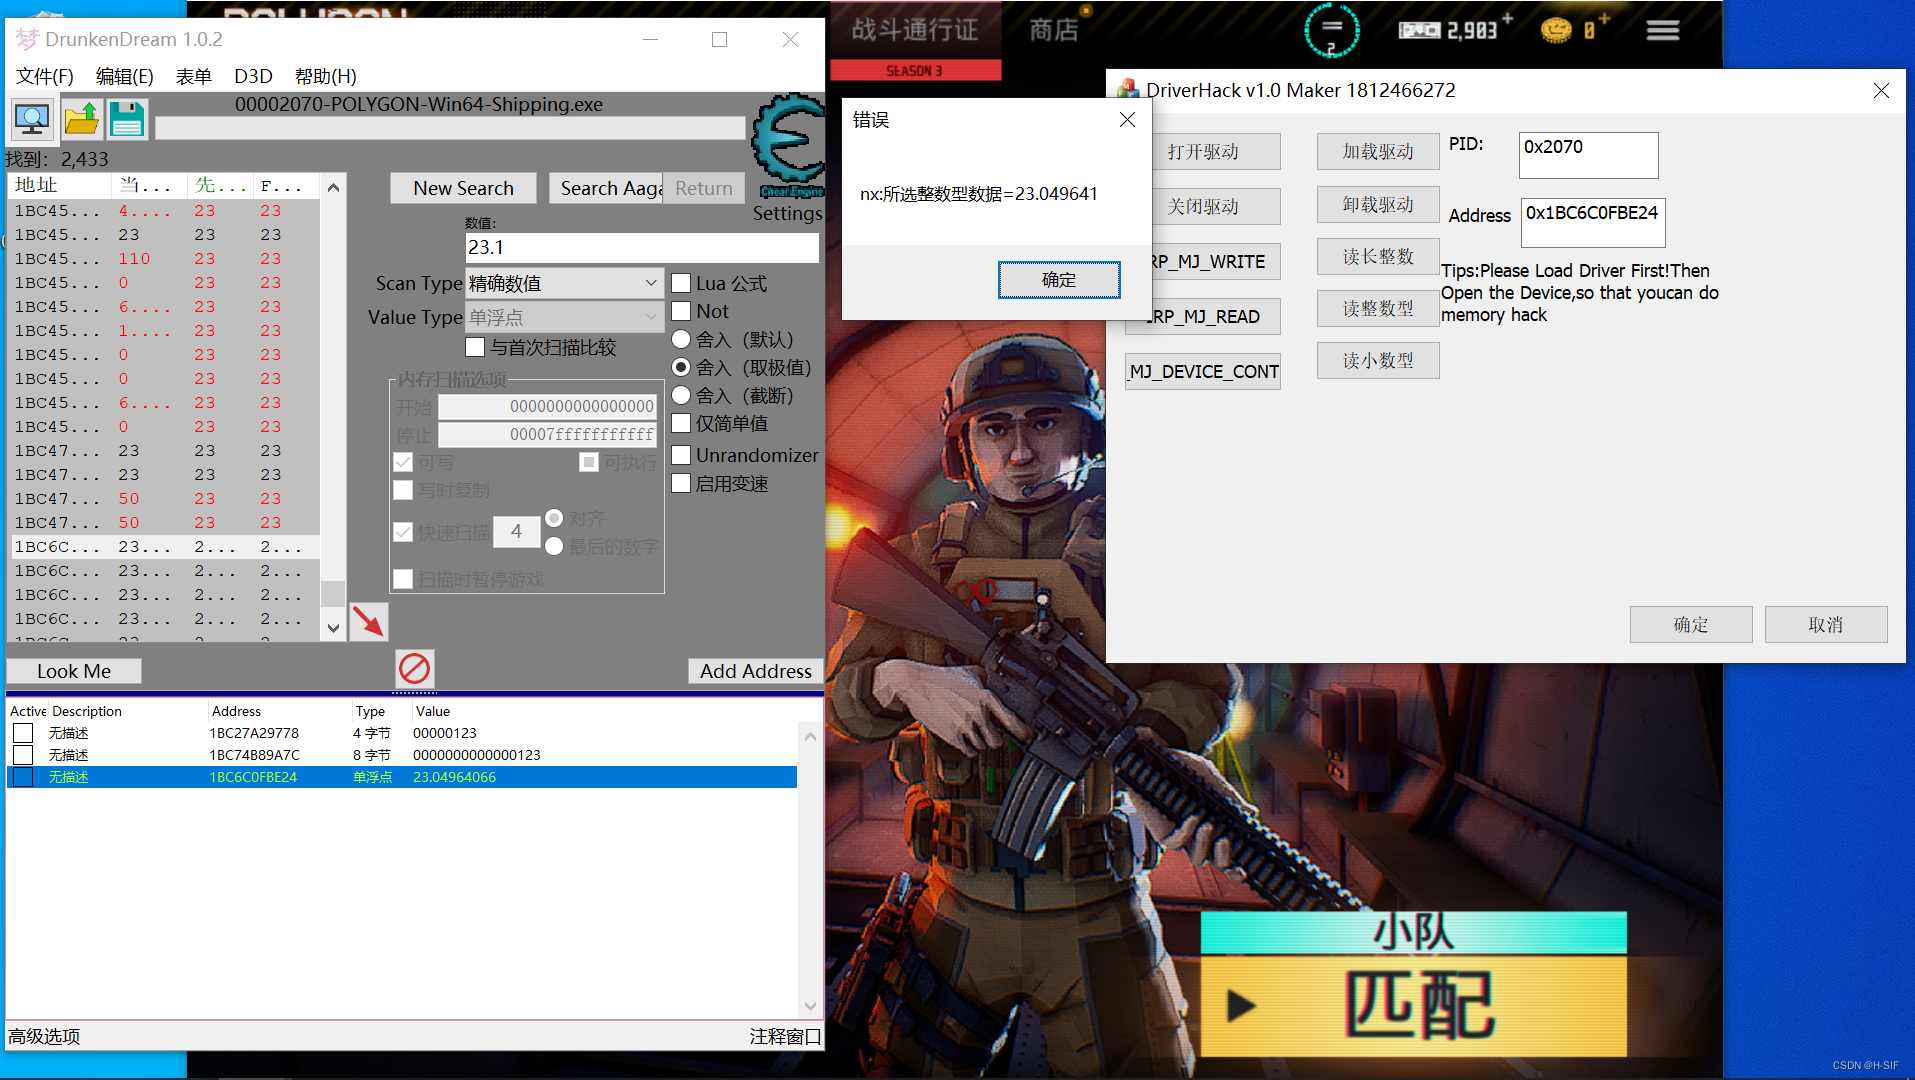Open the Value Type 单浮点 dropdown
1915x1080 pixels.
click(x=564, y=317)
